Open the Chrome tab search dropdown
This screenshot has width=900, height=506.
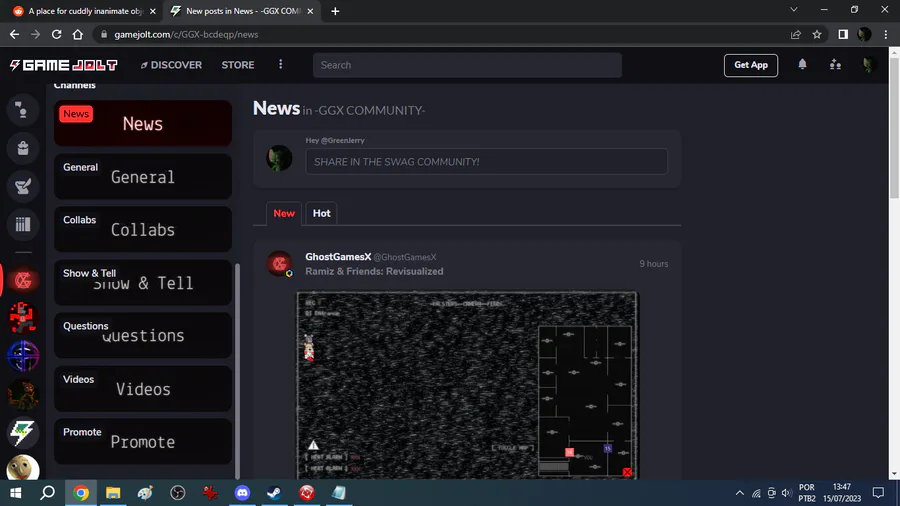(x=794, y=10)
